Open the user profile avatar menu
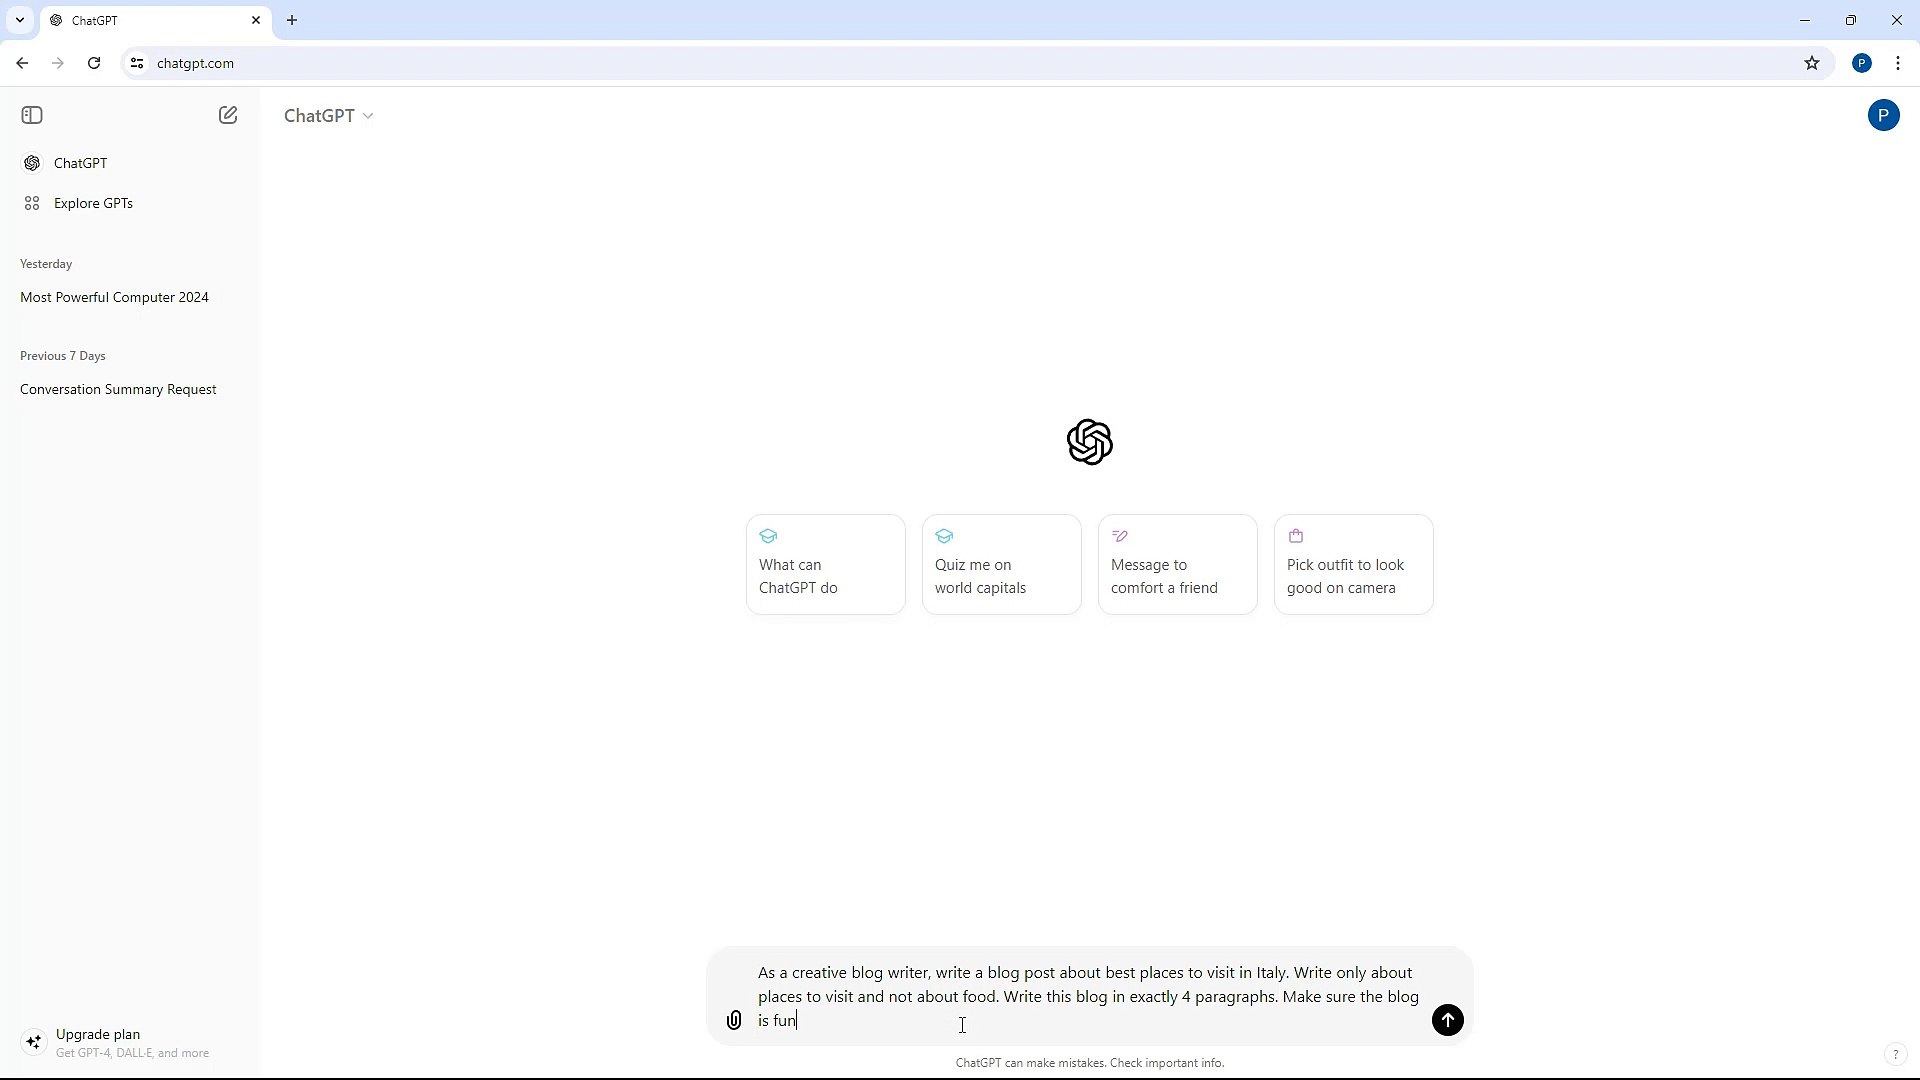The height and width of the screenshot is (1080, 1920). 1883,115
